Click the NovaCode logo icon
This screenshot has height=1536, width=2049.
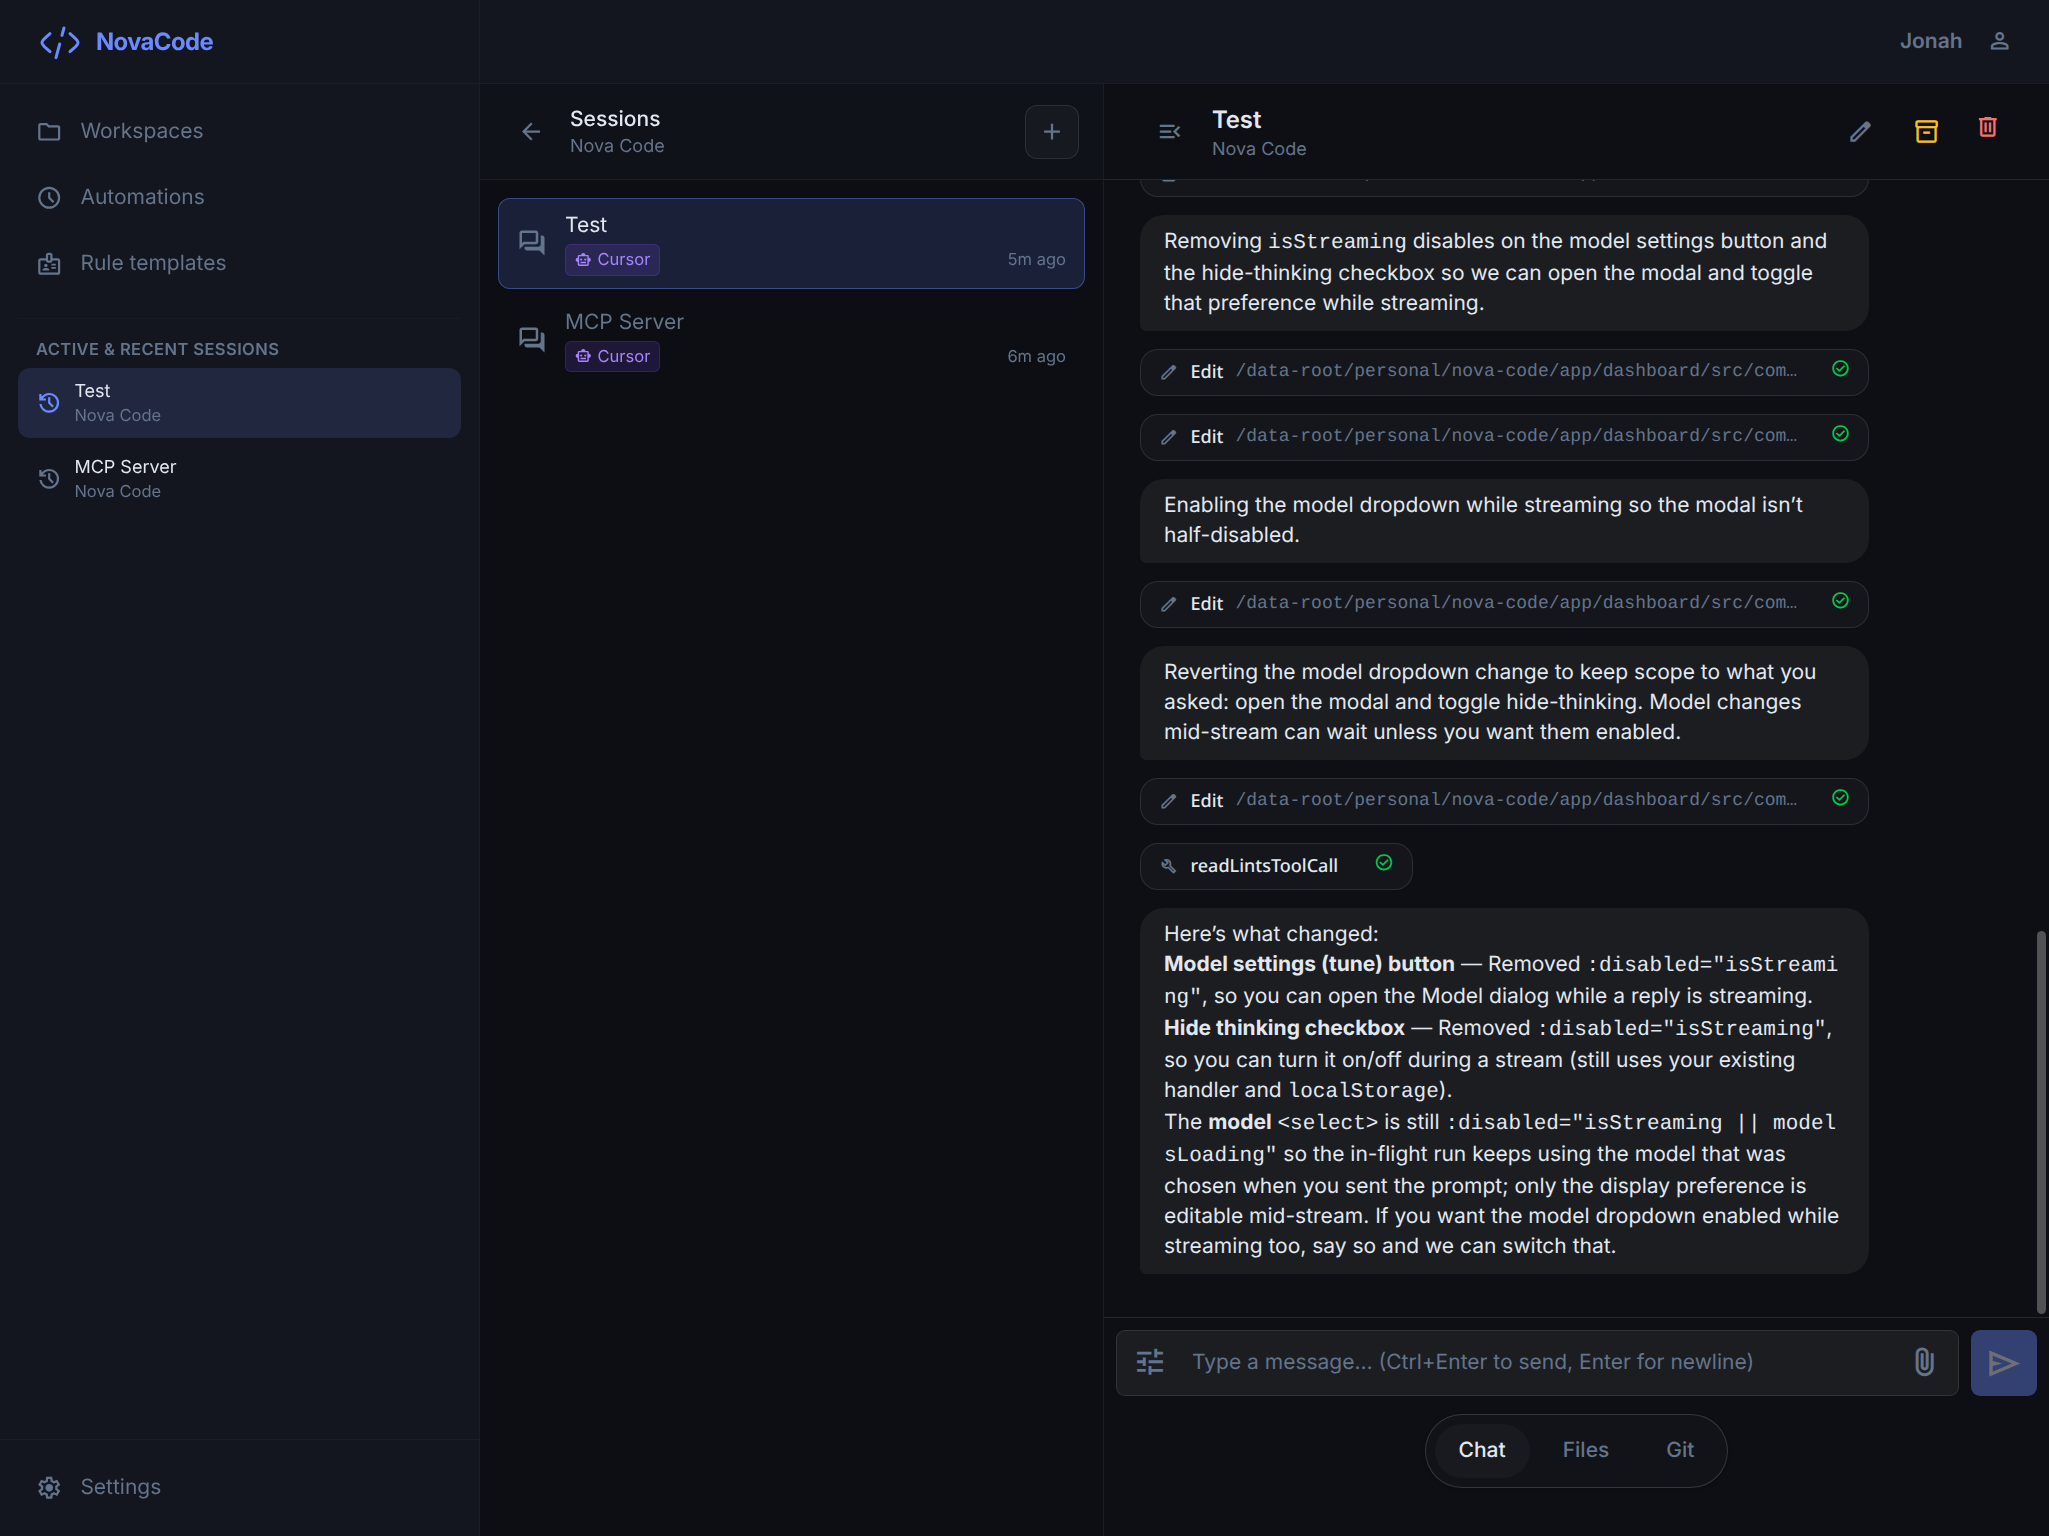tap(59, 42)
